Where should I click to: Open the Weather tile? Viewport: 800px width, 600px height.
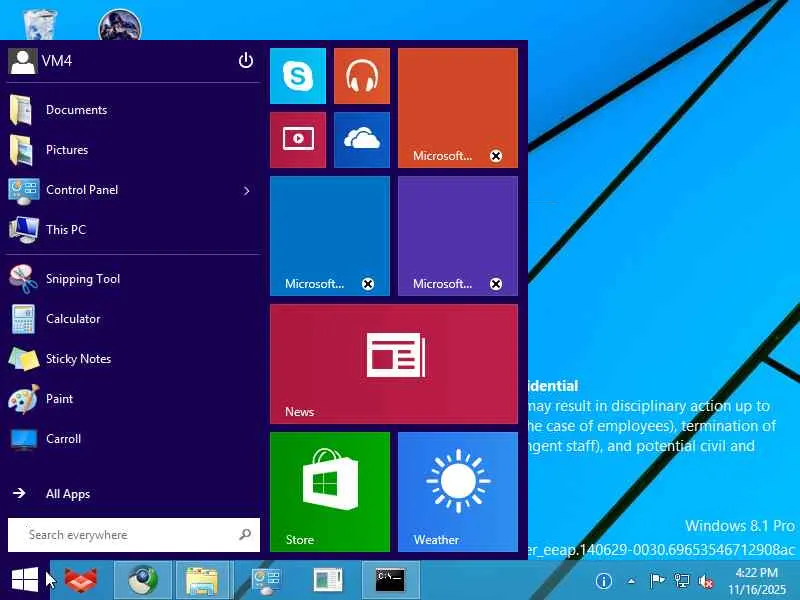(458, 492)
